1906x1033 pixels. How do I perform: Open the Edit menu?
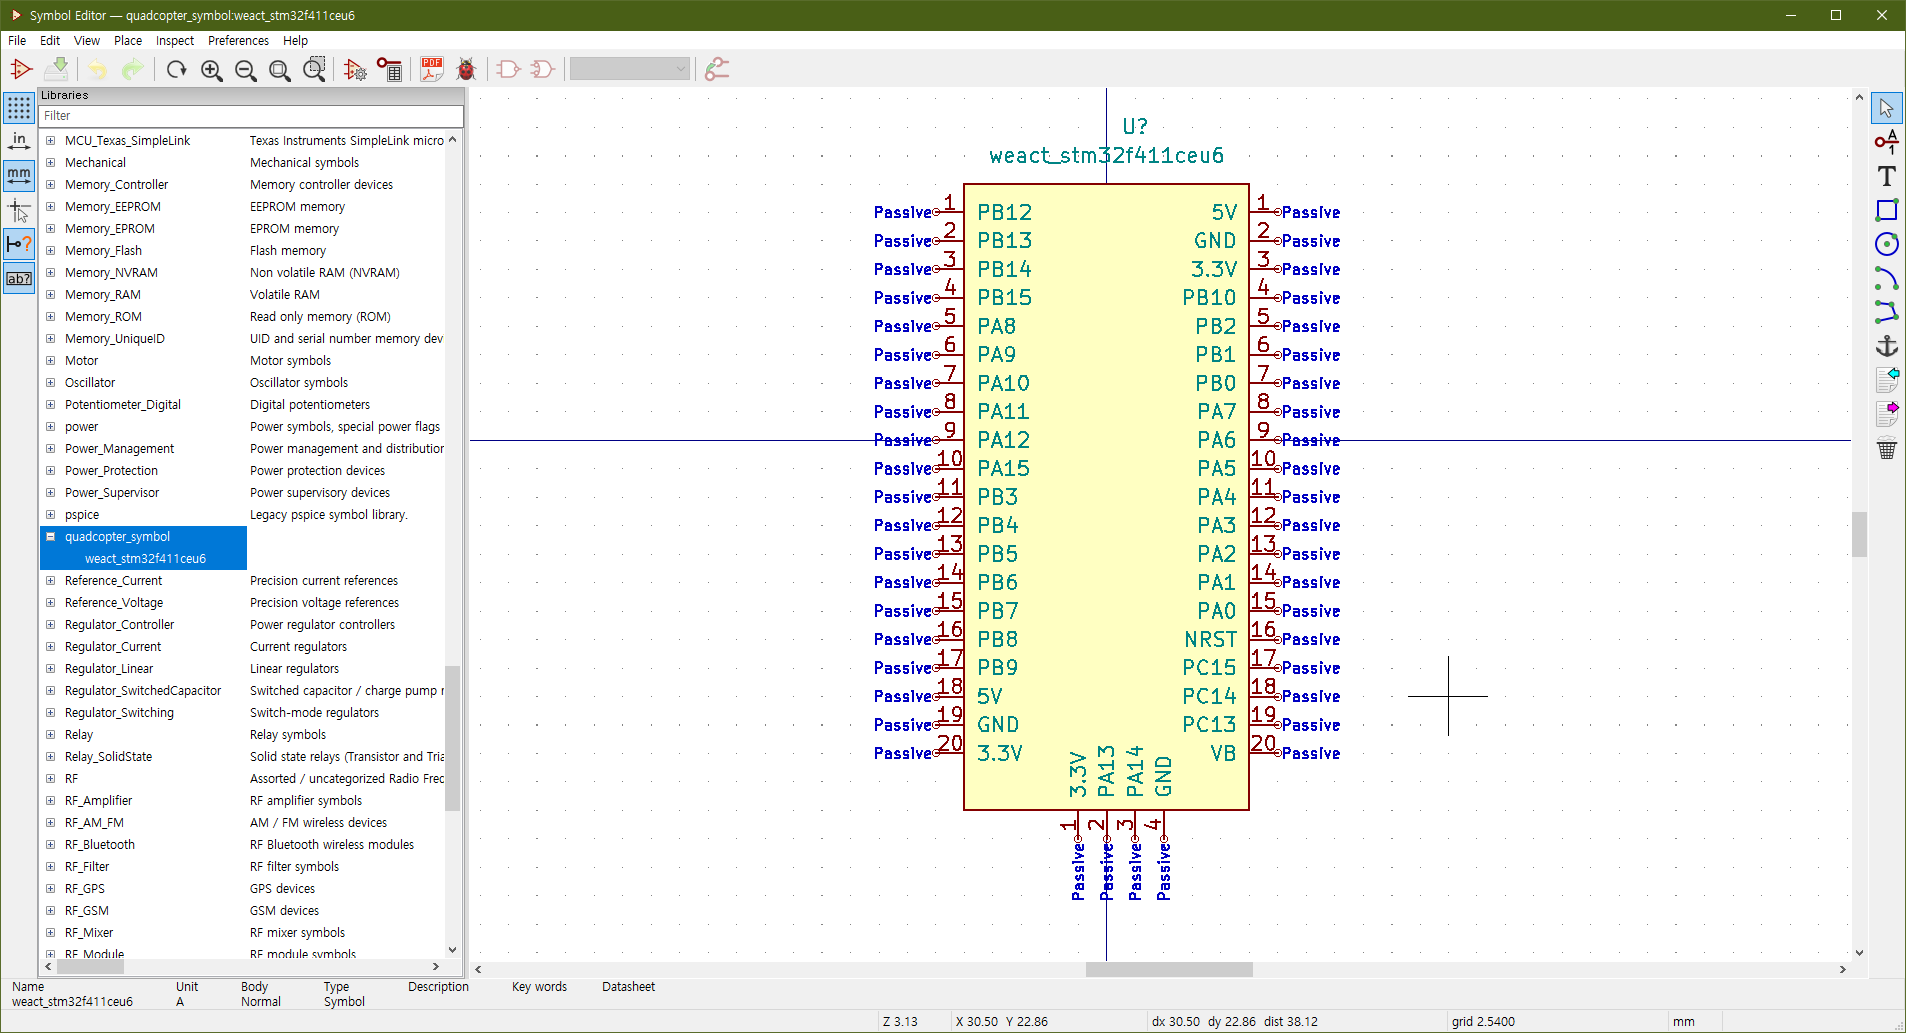click(50, 41)
